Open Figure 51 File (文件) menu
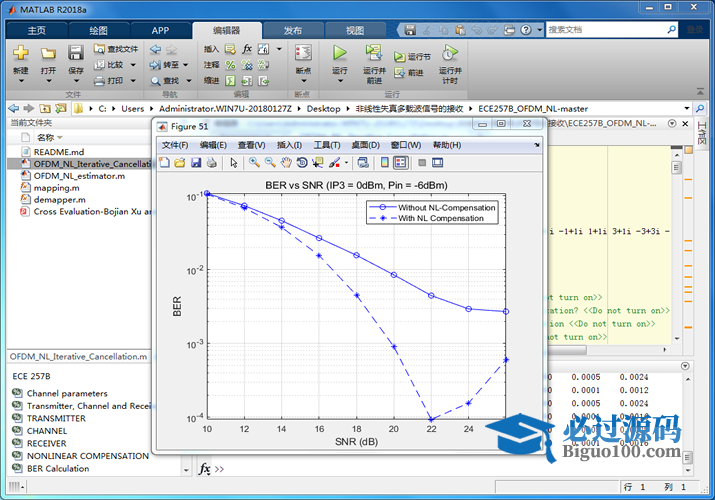This screenshot has height=500, width=715. [175, 145]
